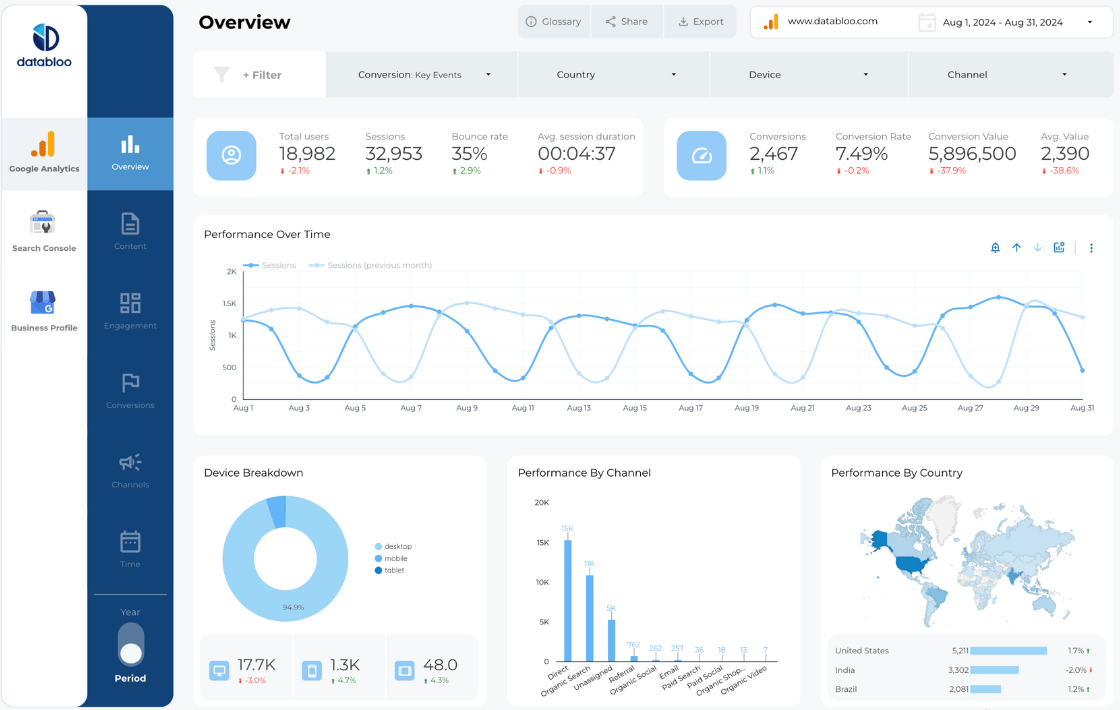This screenshot has width=1120, height=710.
Task: Click the Share button
Action: 626,21
